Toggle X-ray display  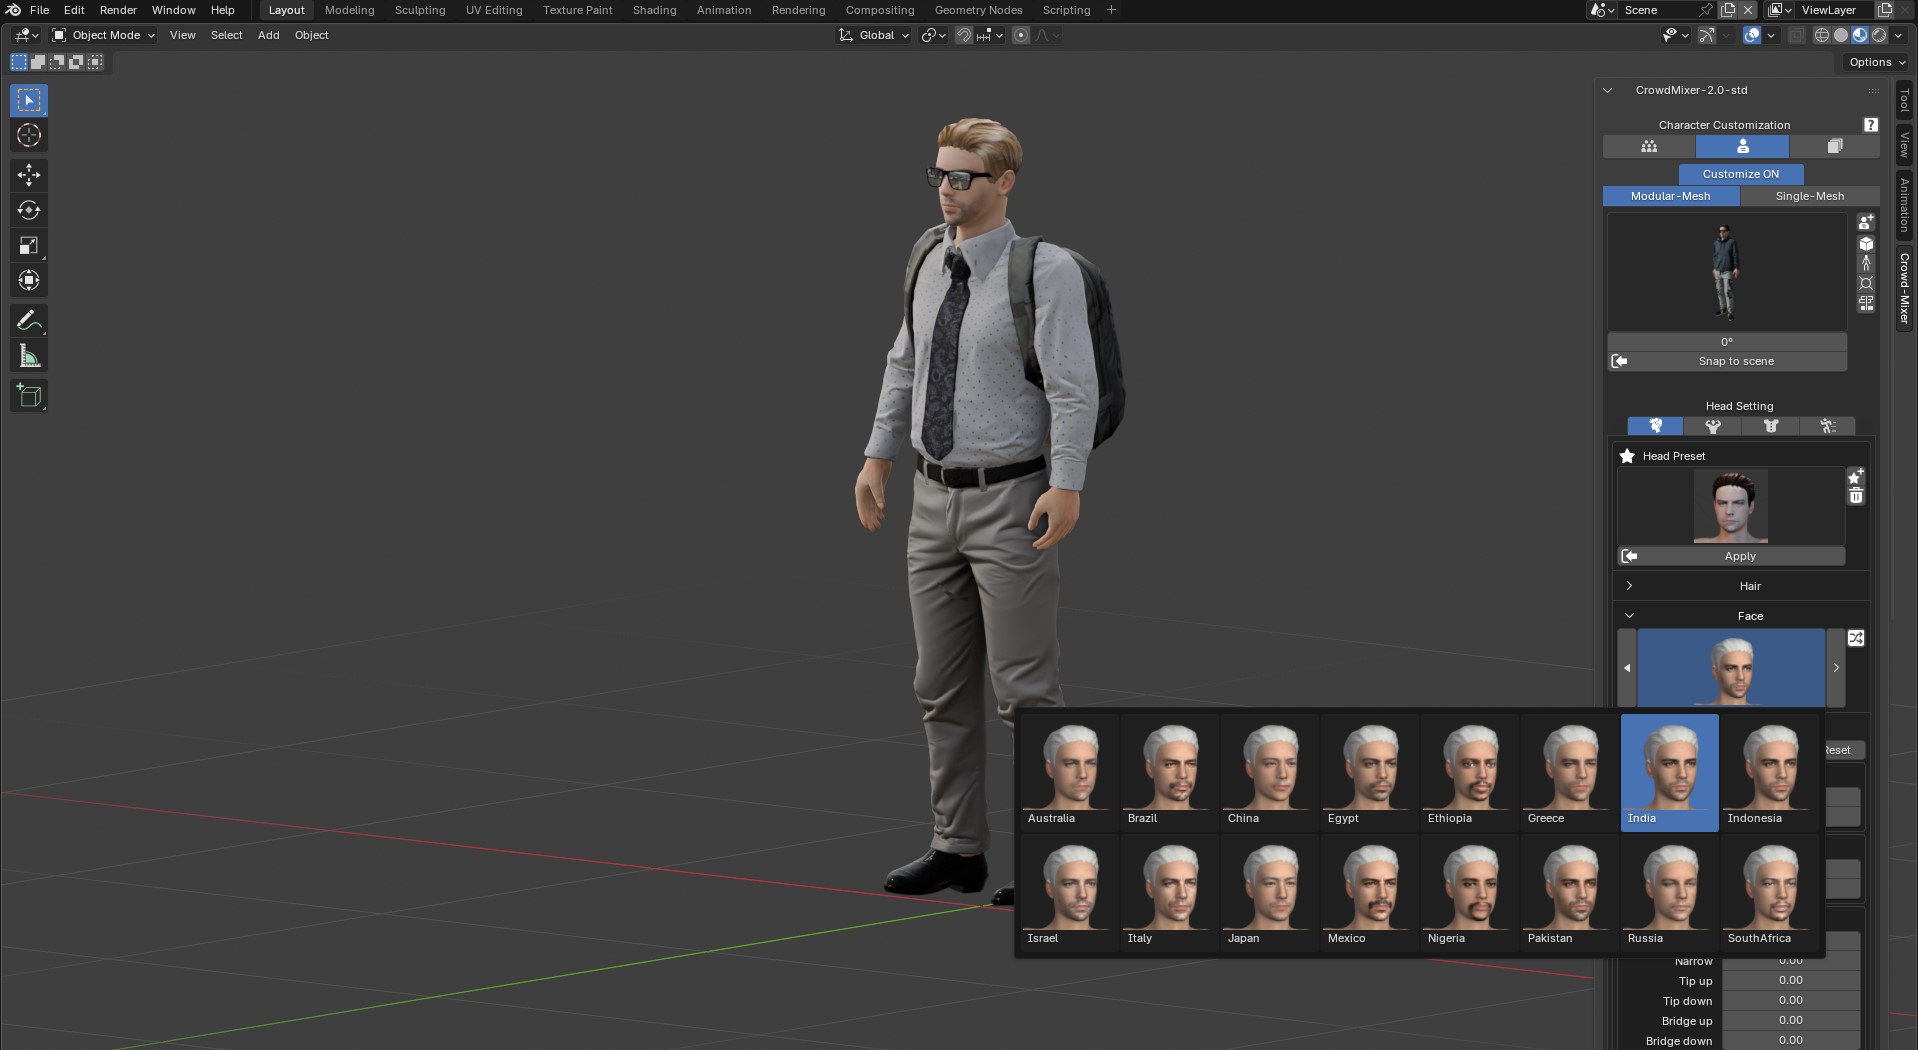[x=1796, y=35]
